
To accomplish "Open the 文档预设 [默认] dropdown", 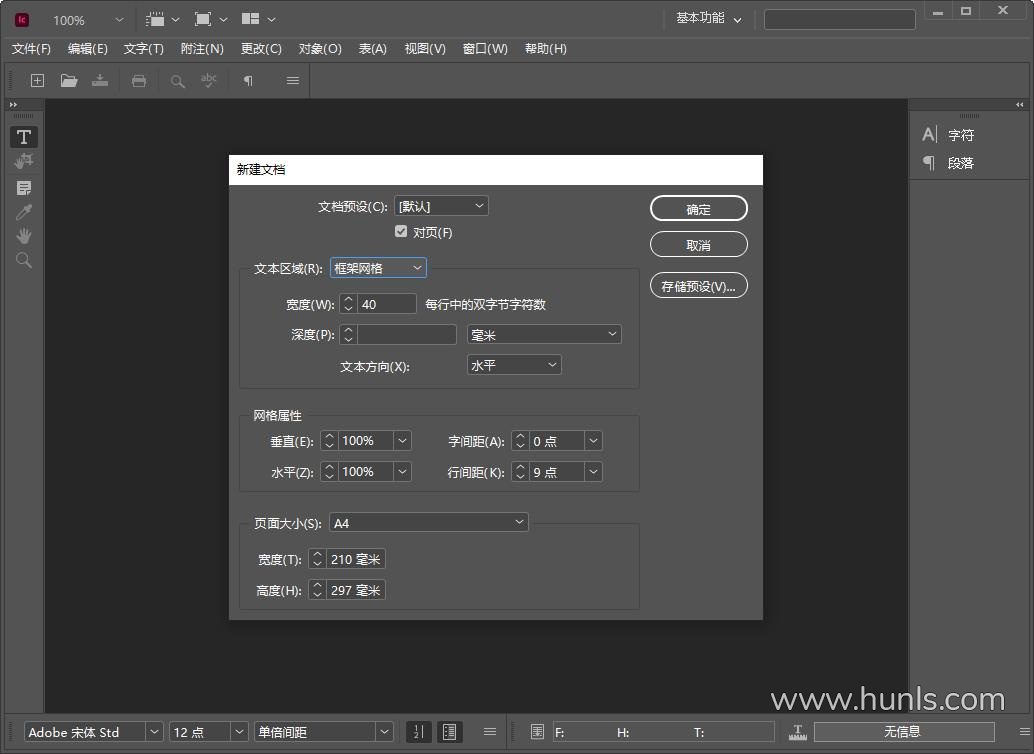I will tap(441, 206).
